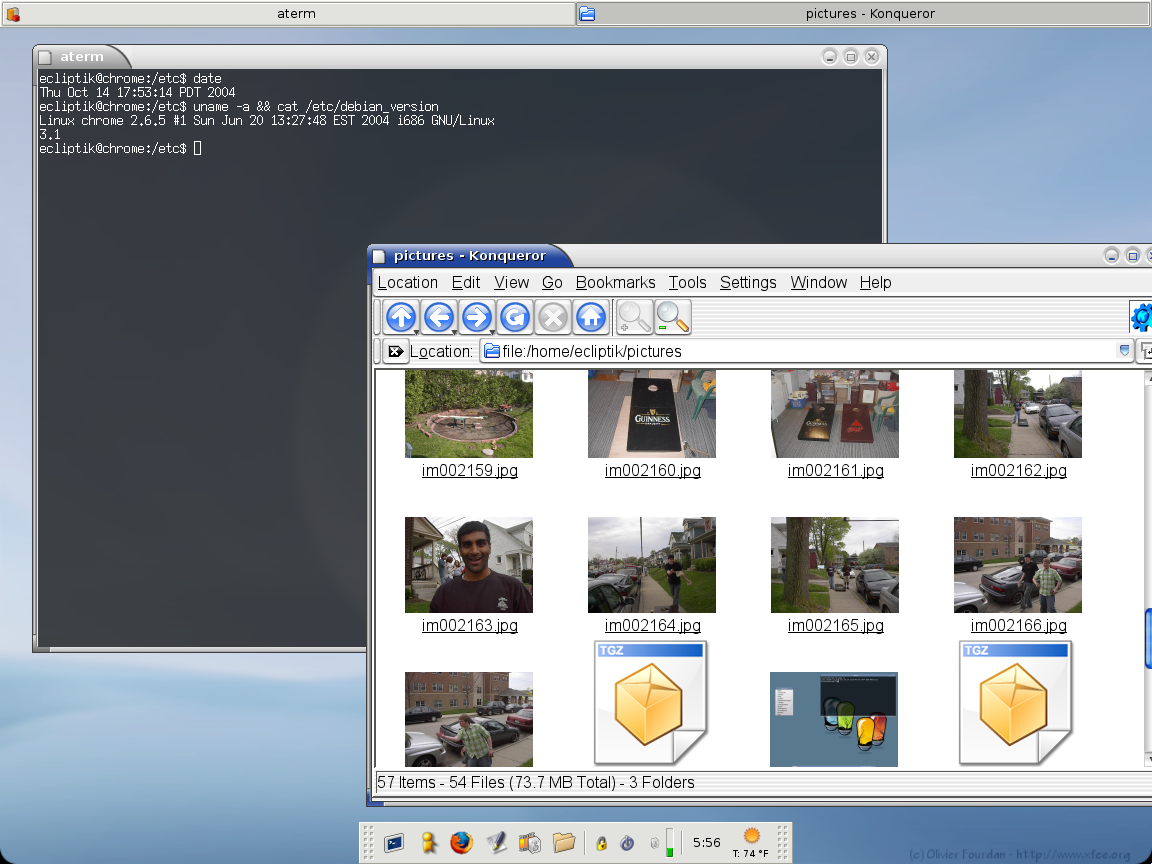This screenshot has height=864, width=1152.
Task: Open the terminal launcher in the panel
Action: click(x=393, y=842)
